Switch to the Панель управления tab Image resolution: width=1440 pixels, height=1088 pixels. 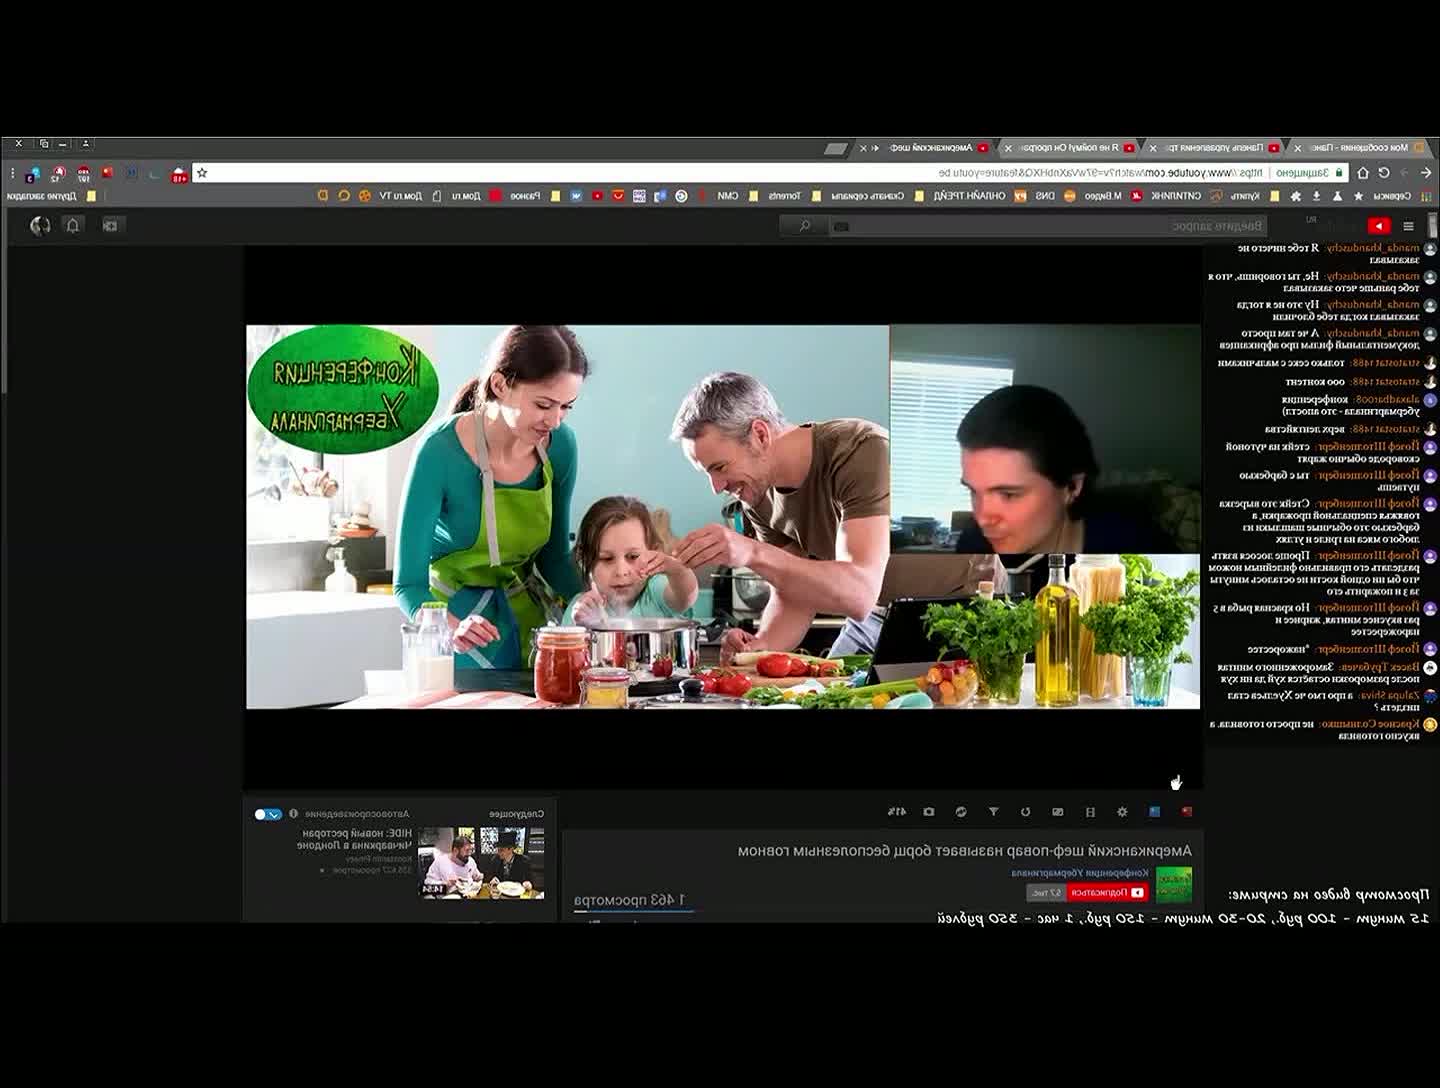click(x=1211, y=148)
